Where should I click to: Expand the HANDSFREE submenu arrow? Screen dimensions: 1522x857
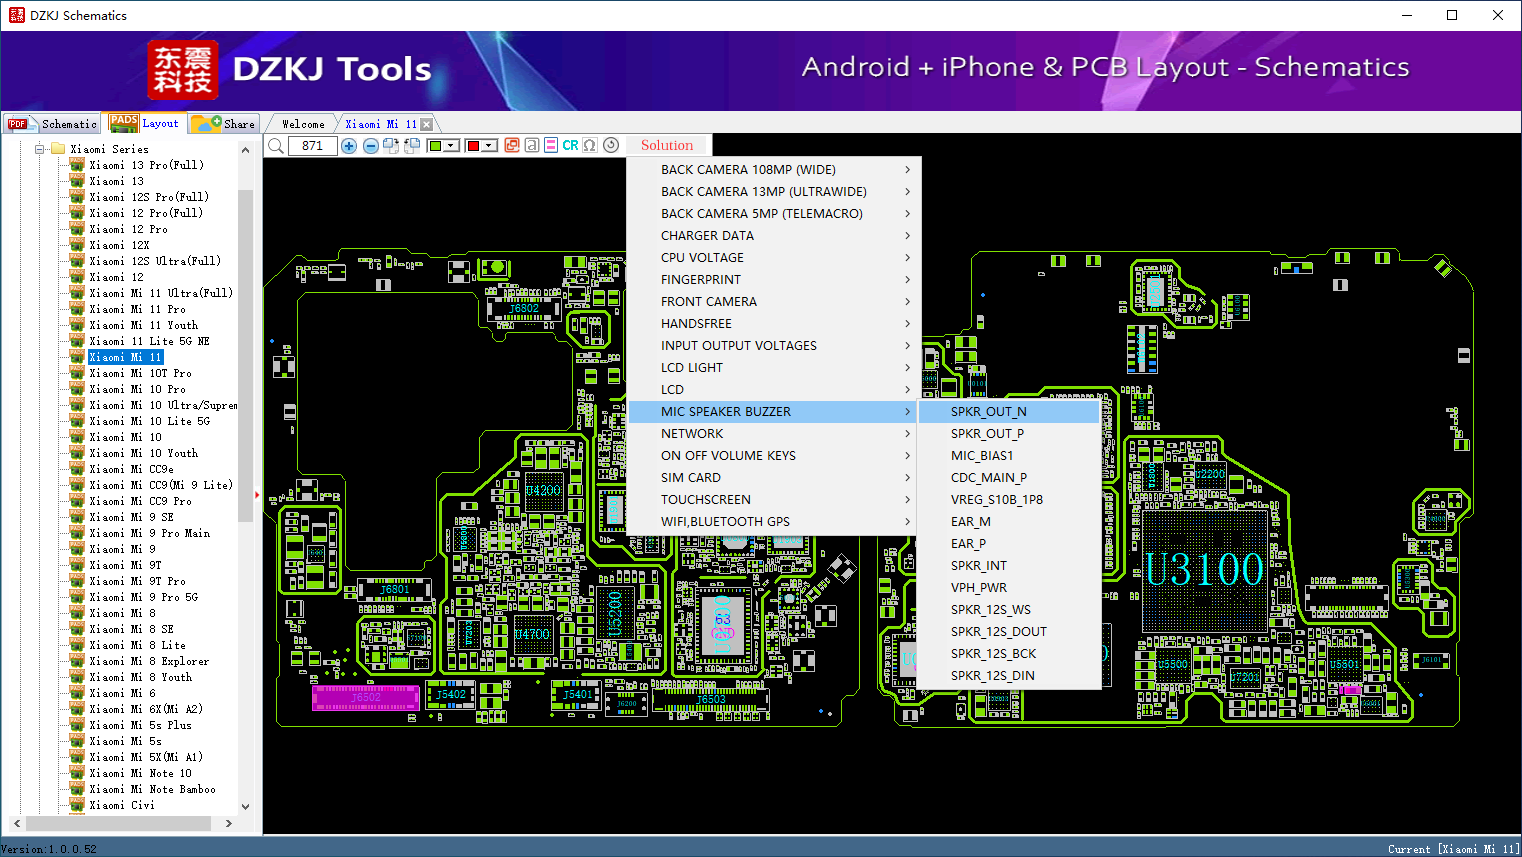tap(907, 324)
